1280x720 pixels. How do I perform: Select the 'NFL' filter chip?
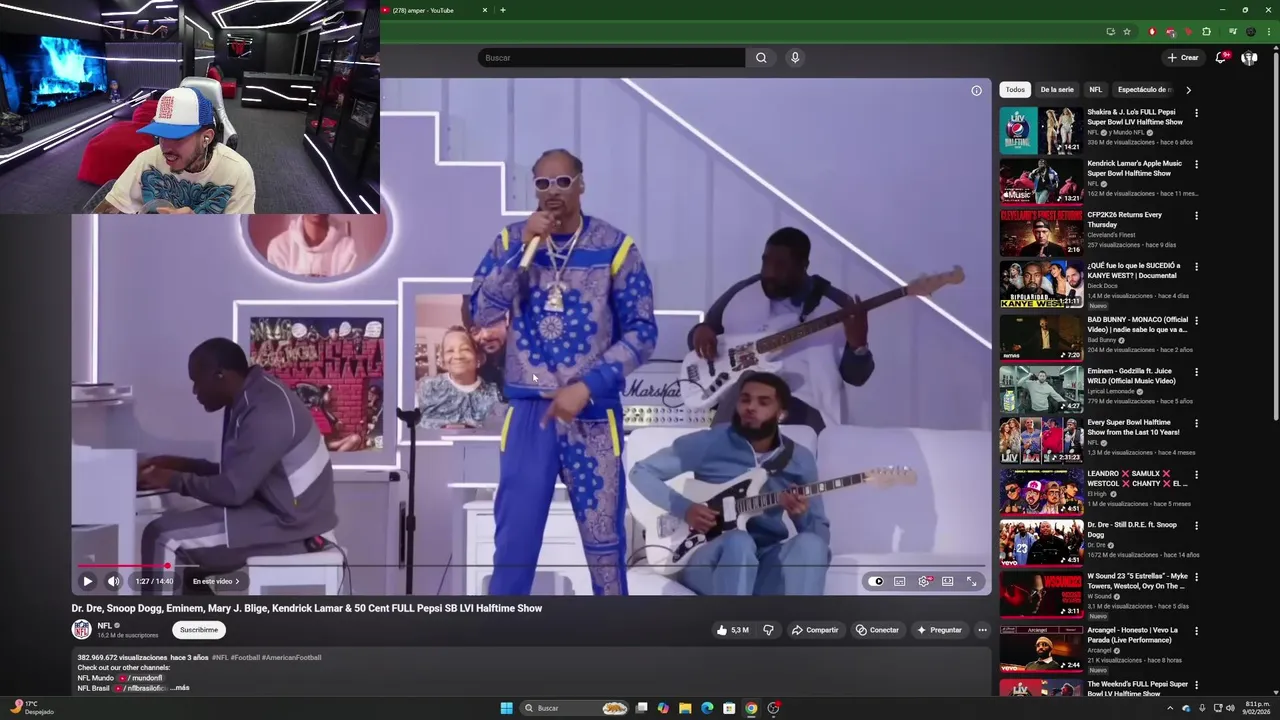[x=1095, y=90]
